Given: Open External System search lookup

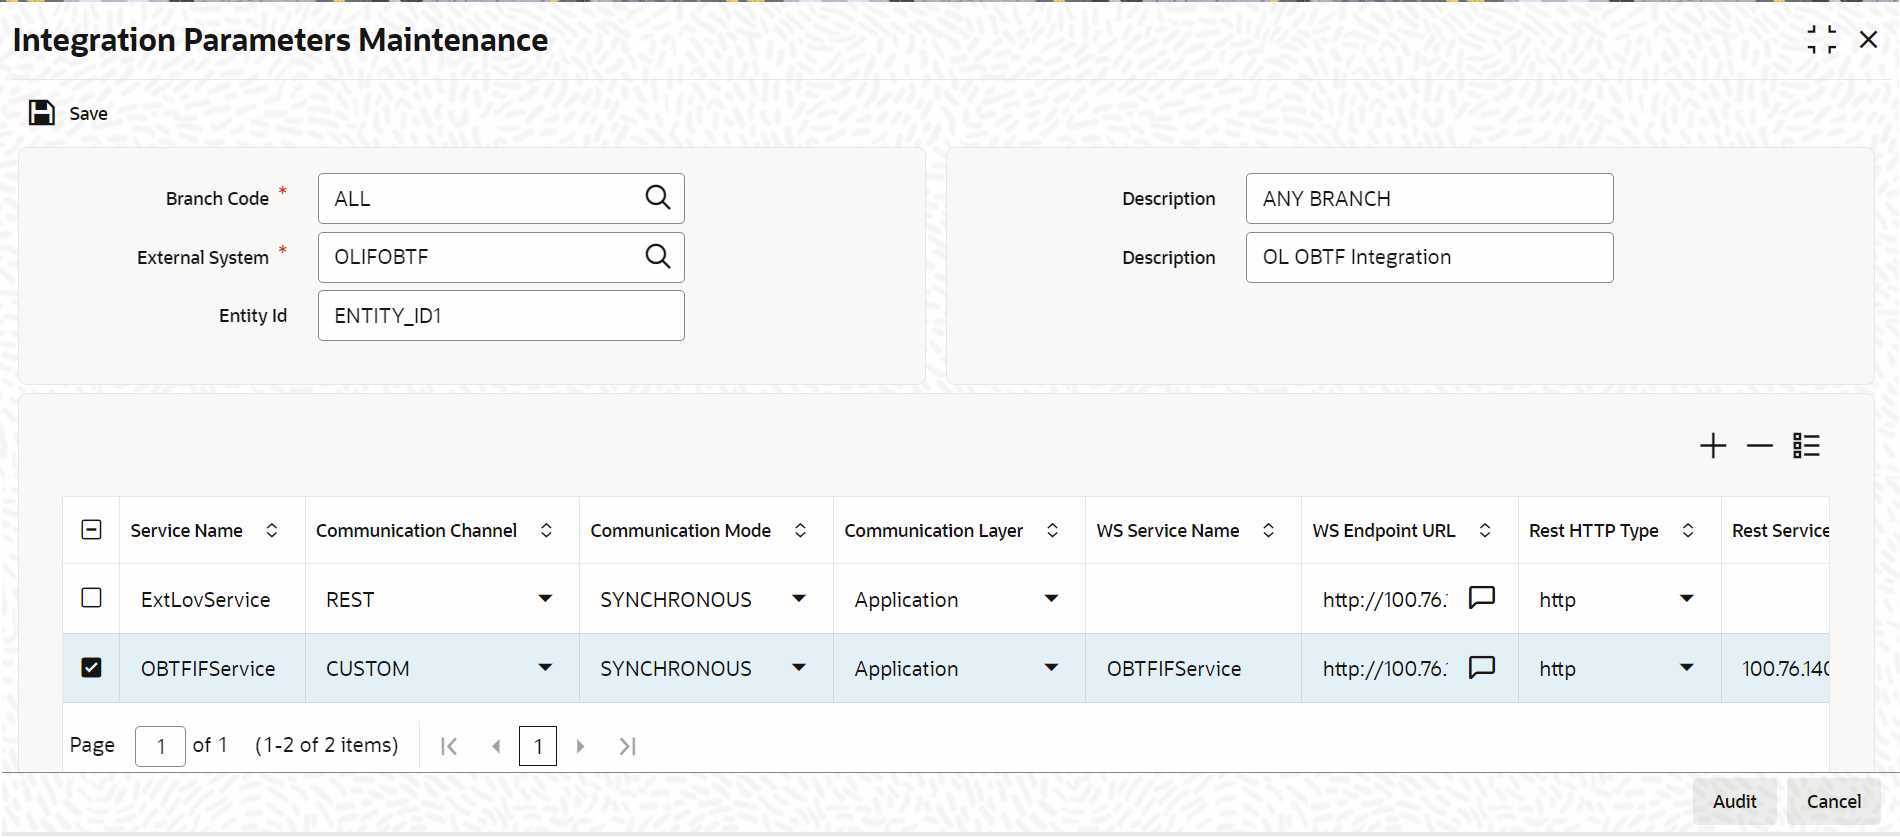Looking at the screenshot, I should [x=657, y=257].
